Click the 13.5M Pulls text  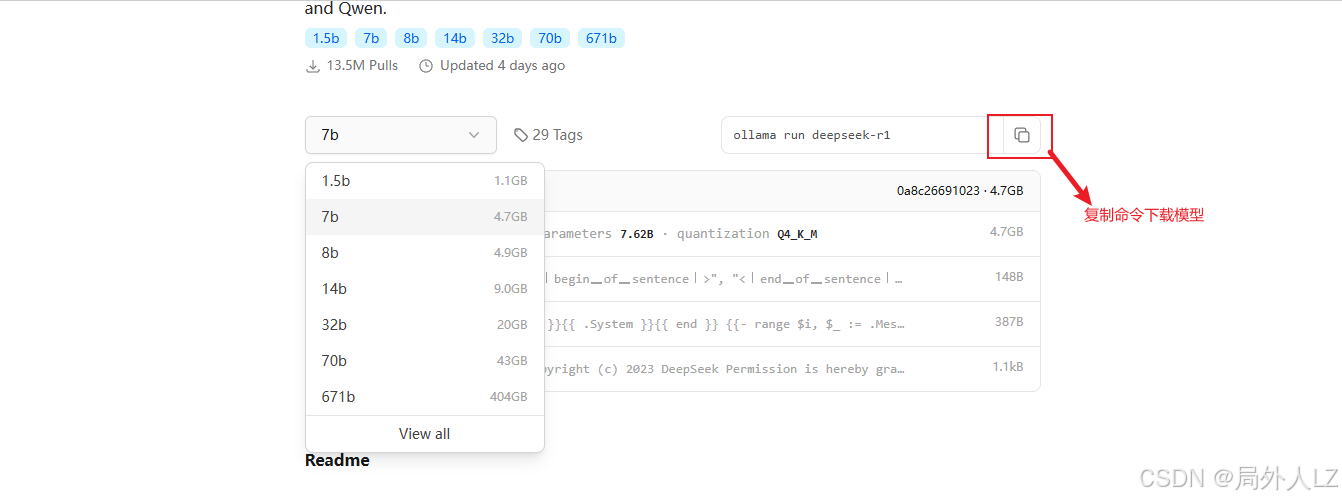point(362,66)
